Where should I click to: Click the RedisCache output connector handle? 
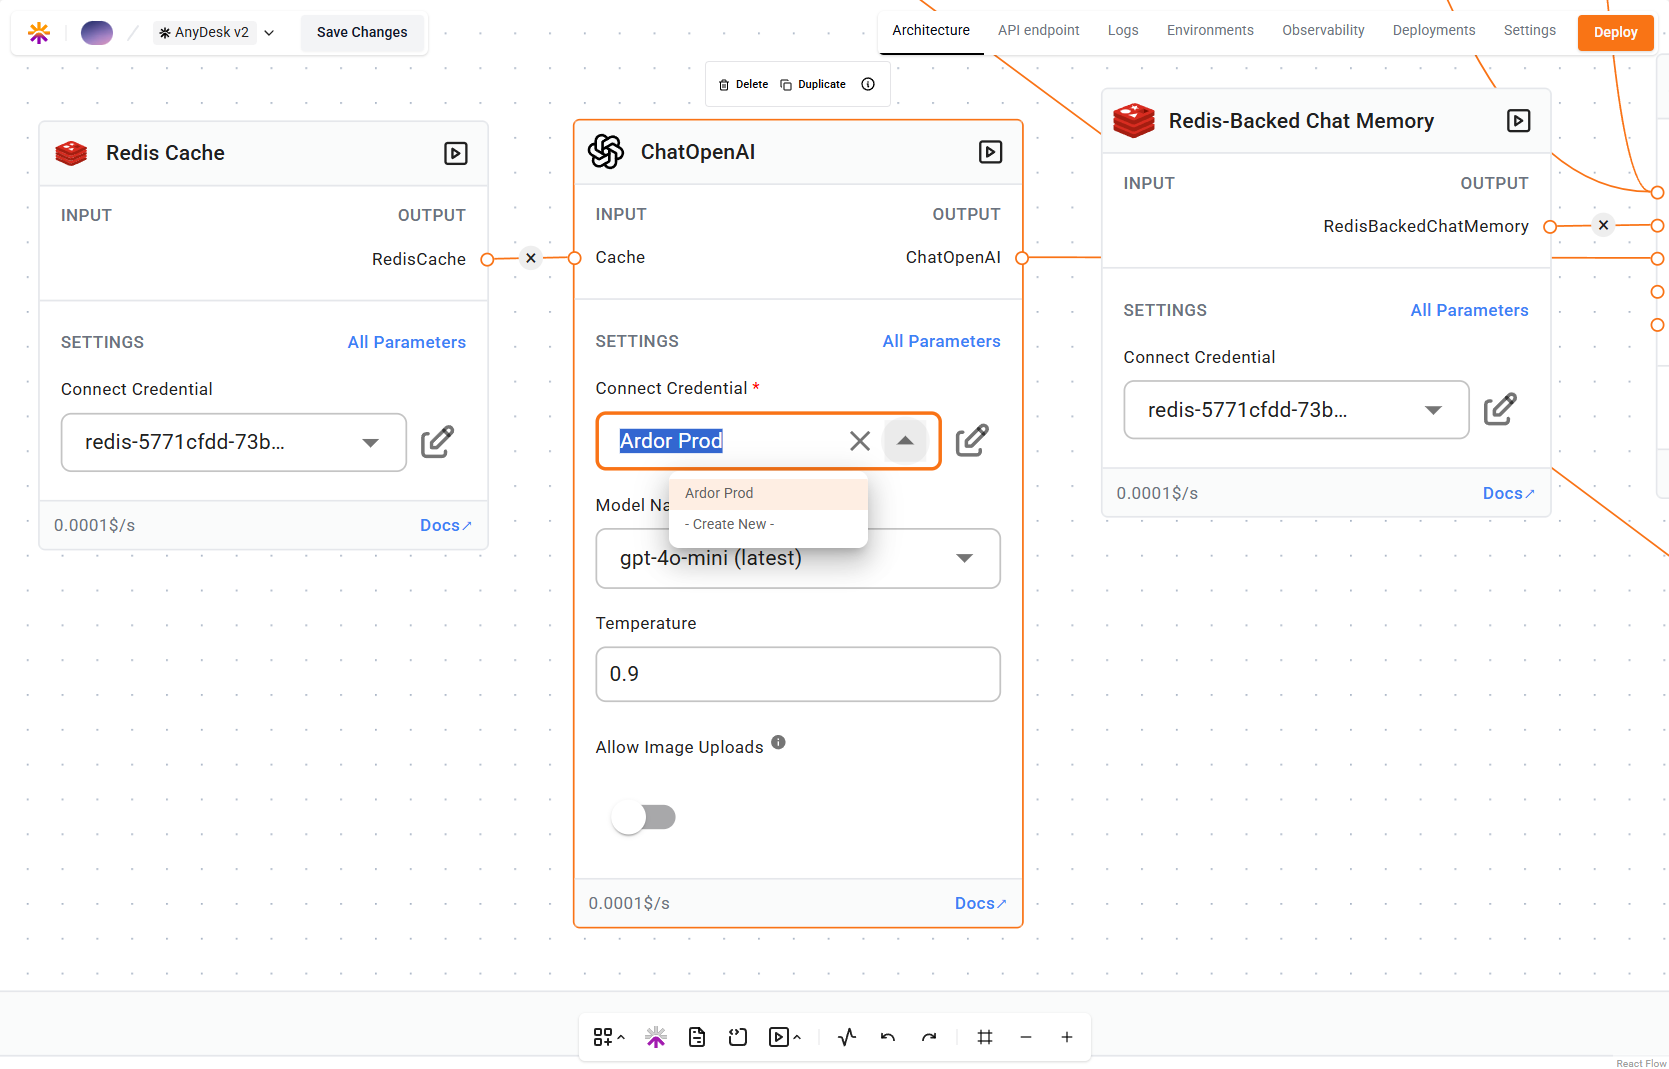coord(487,259)
